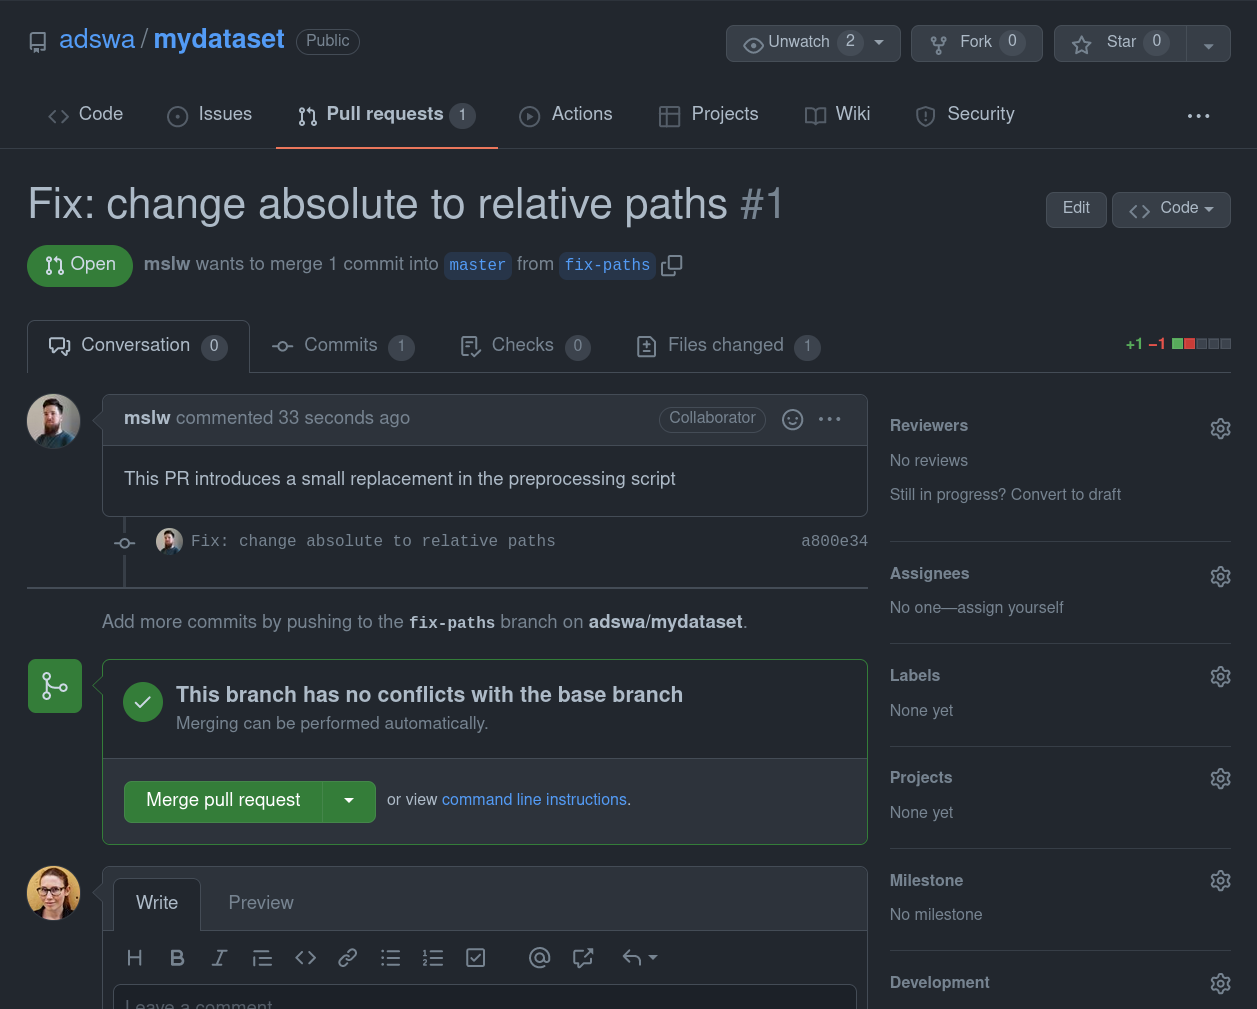Open the Assignees gear settings
1257x1009 pixels.
click(x=1220, y=576)
